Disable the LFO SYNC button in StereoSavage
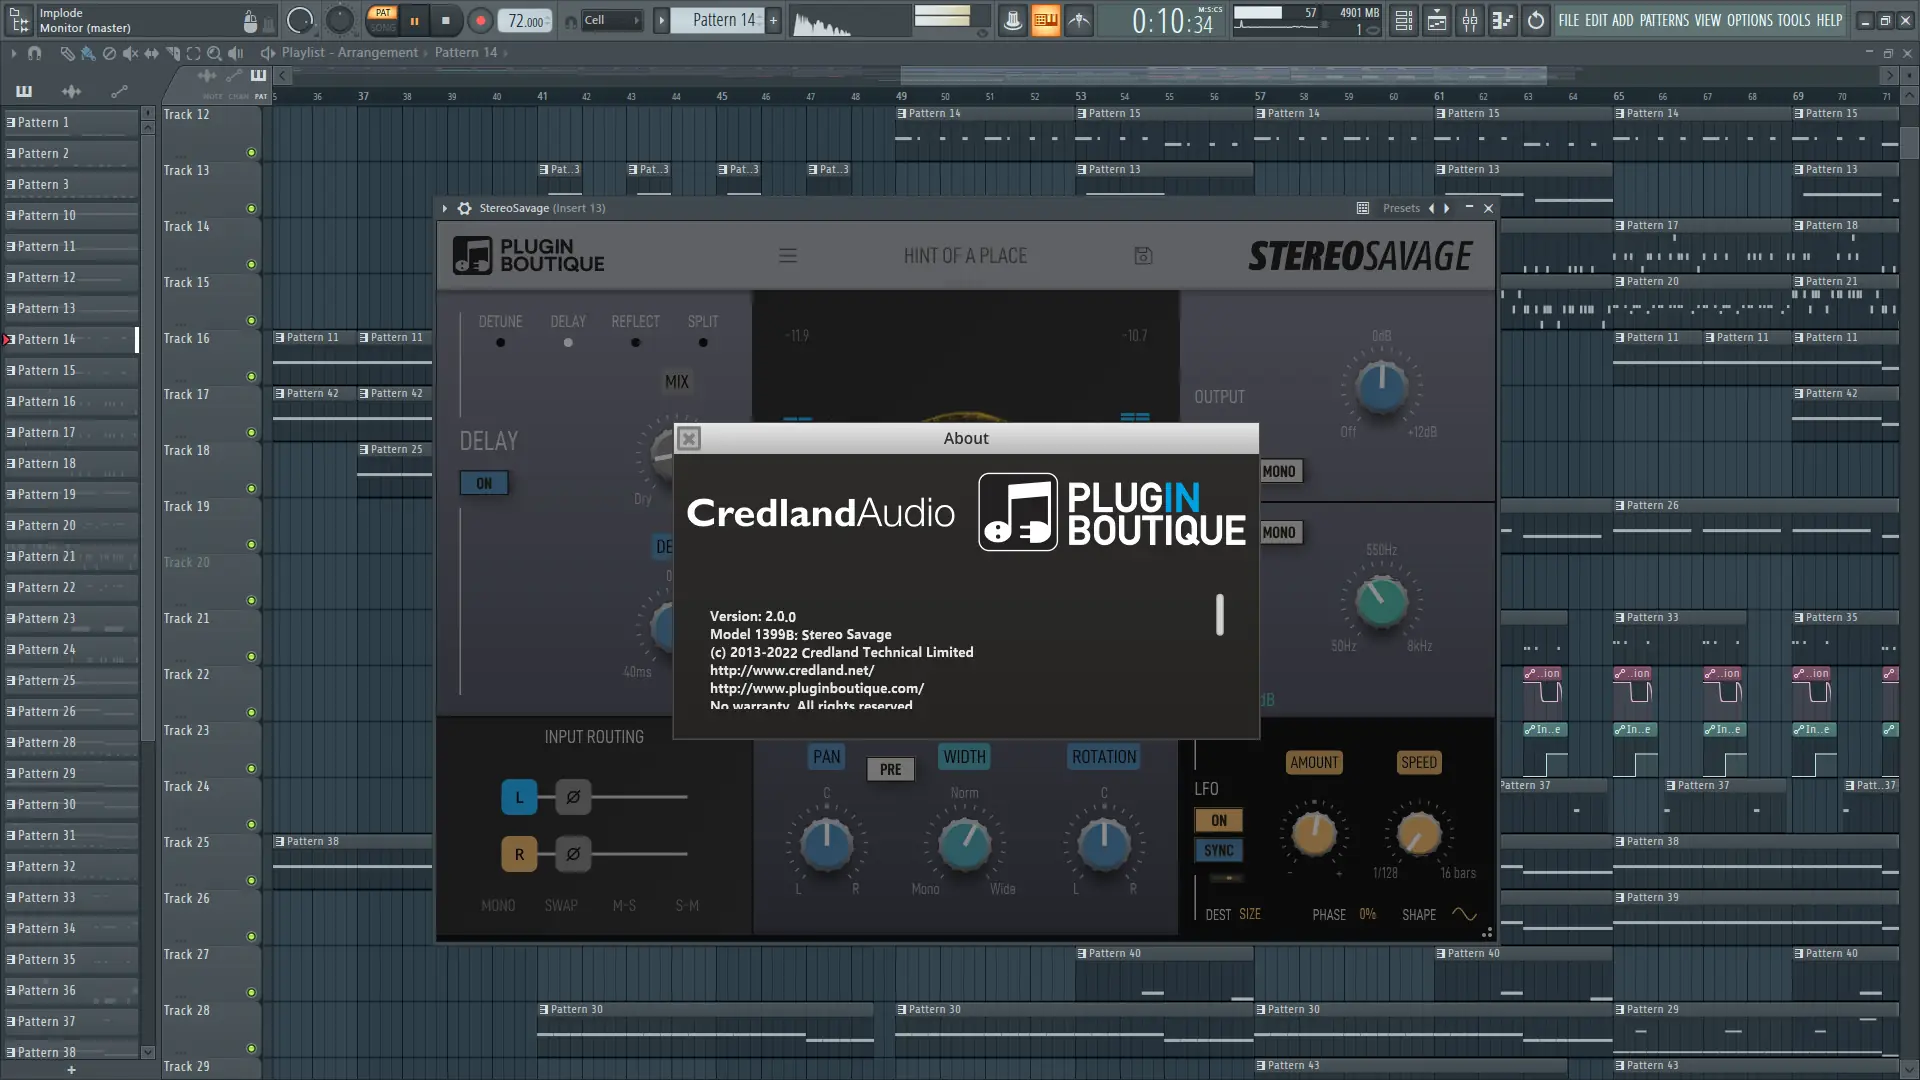This screenshot has width=1920, height=1080. [1219, 851]
